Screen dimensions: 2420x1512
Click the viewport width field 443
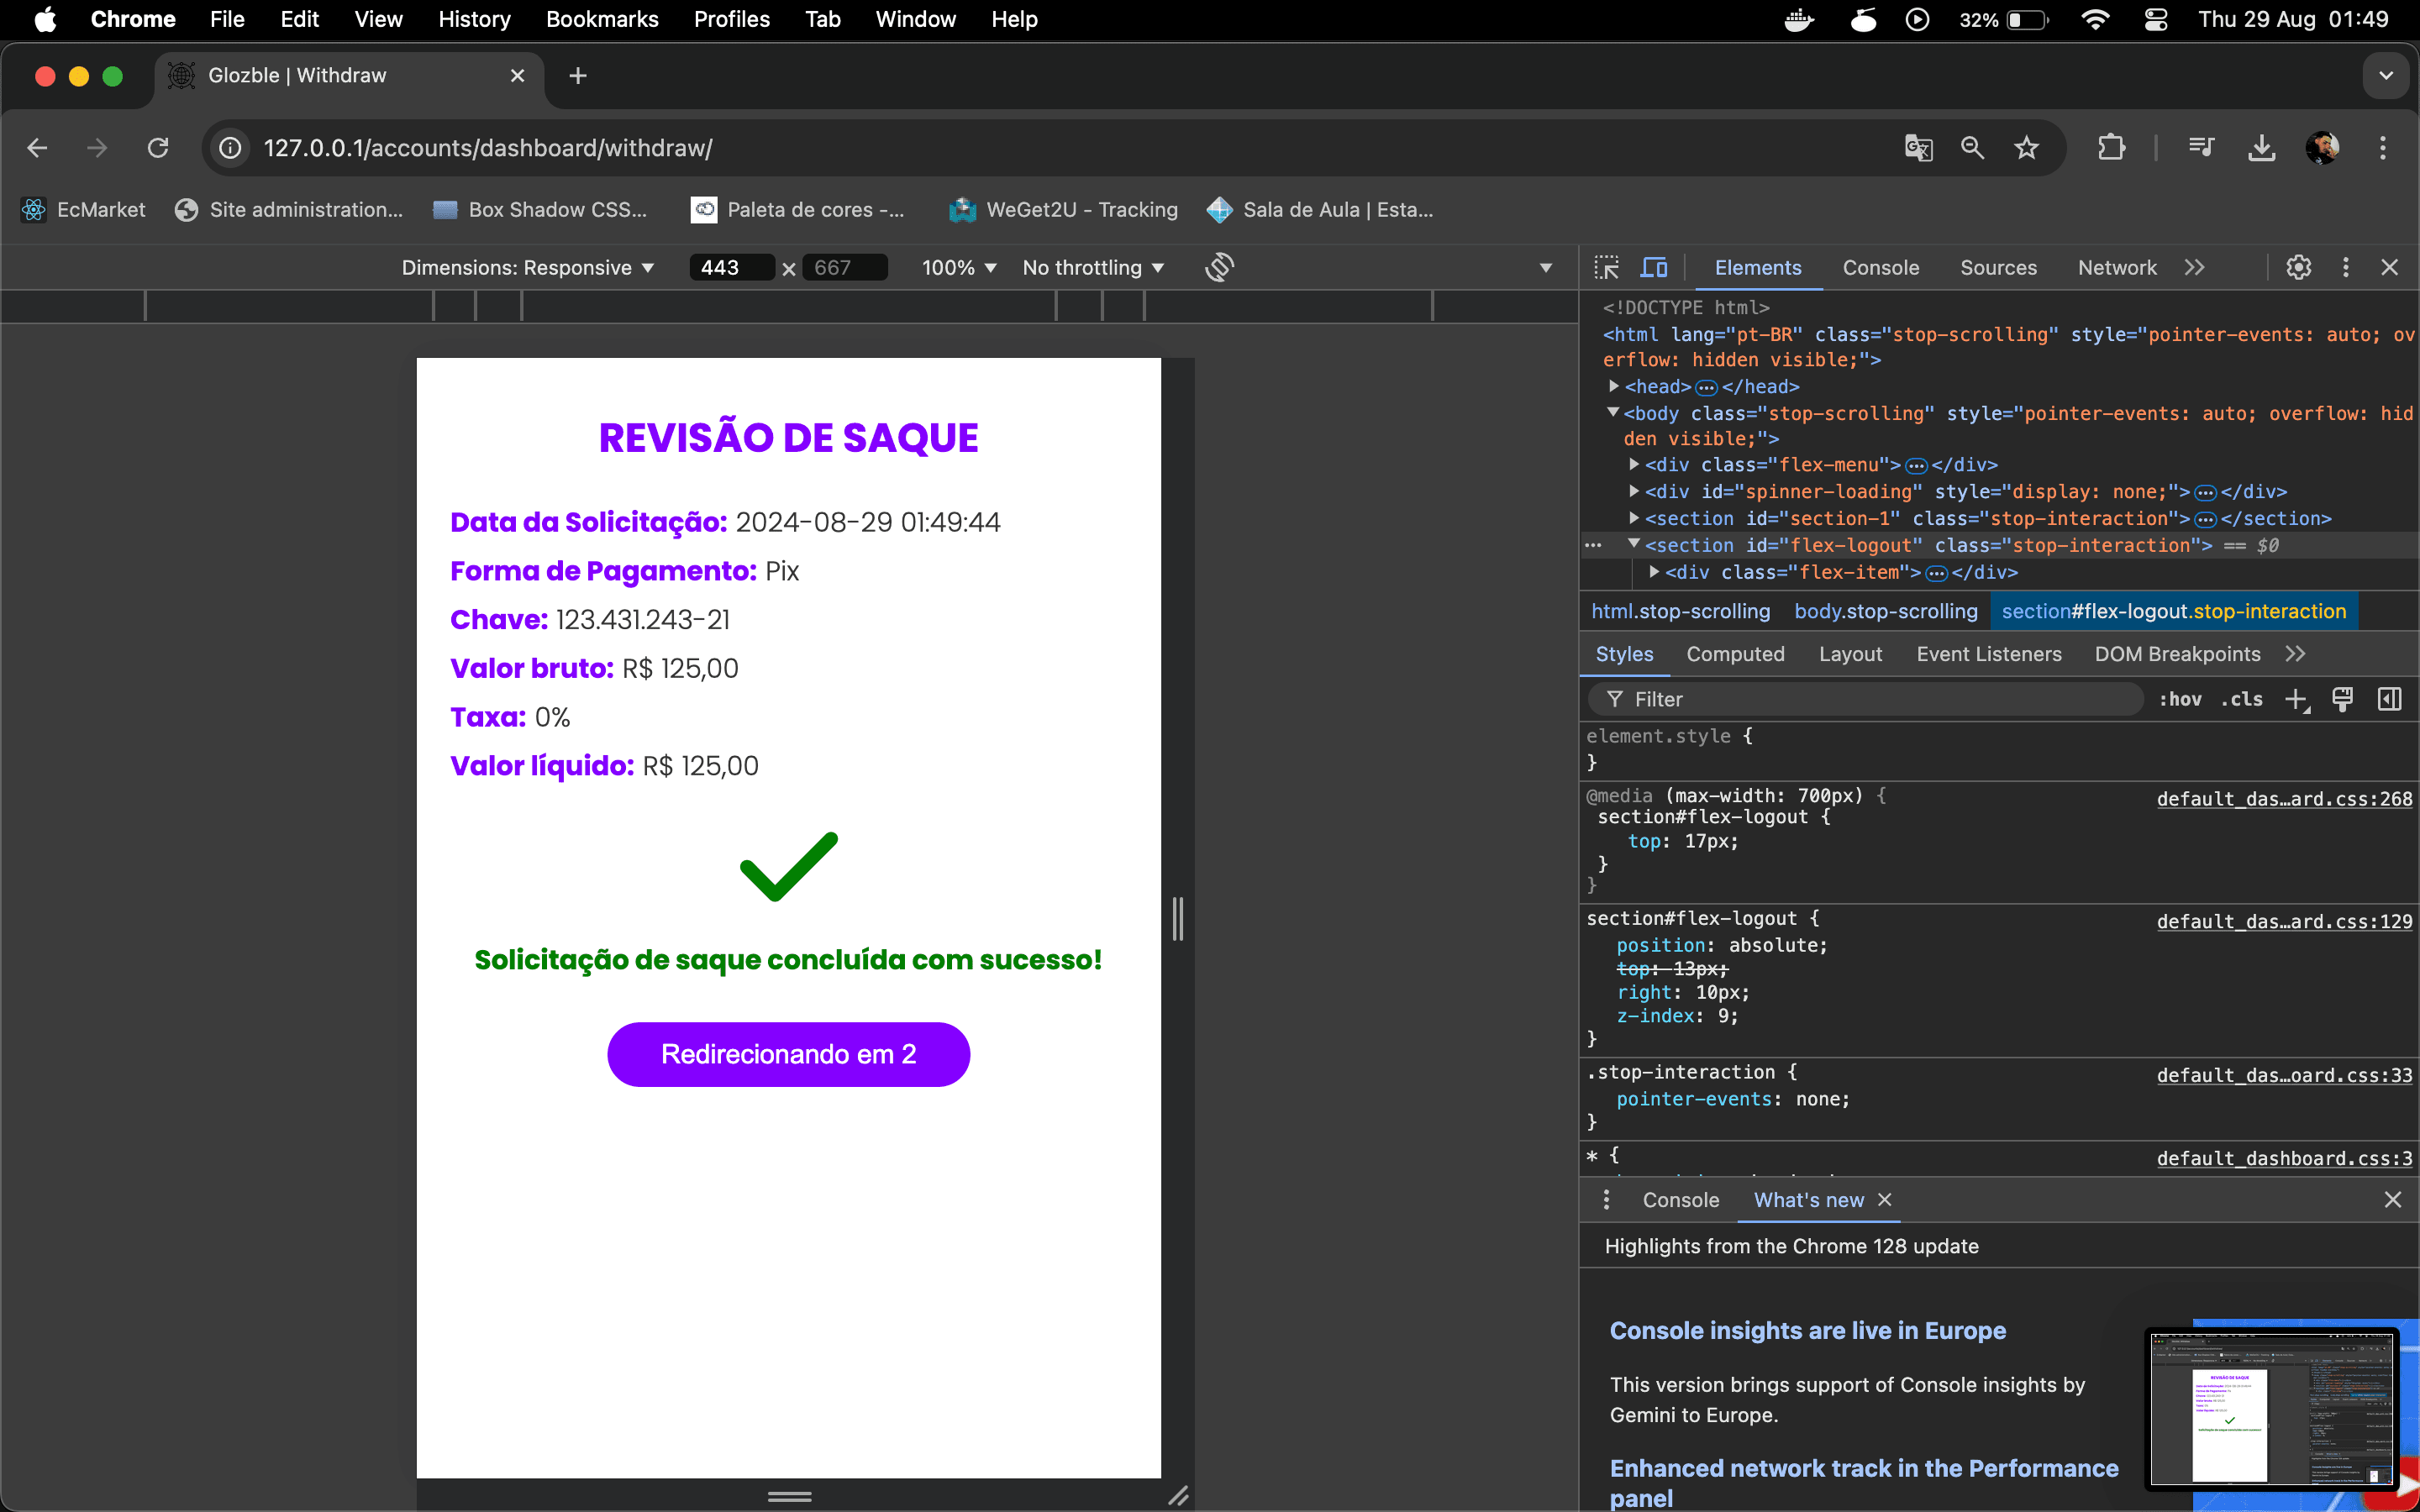[x=731, y=267]
